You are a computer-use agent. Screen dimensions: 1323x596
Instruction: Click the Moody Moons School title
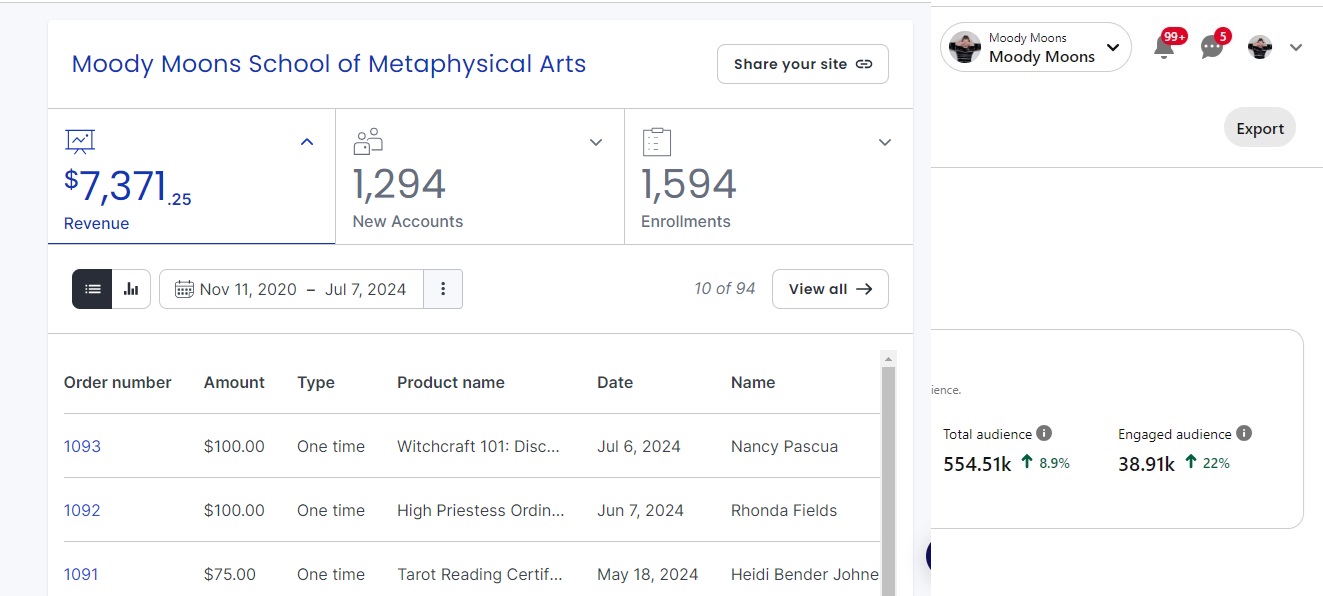(329, 64)
